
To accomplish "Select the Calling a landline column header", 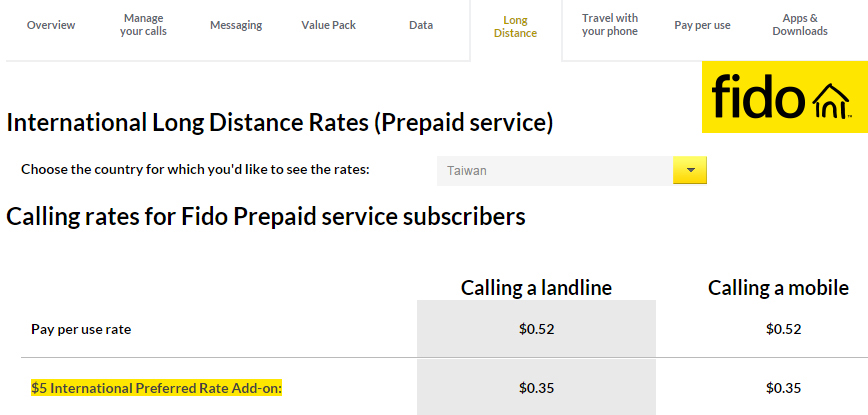I will point(536,288).
